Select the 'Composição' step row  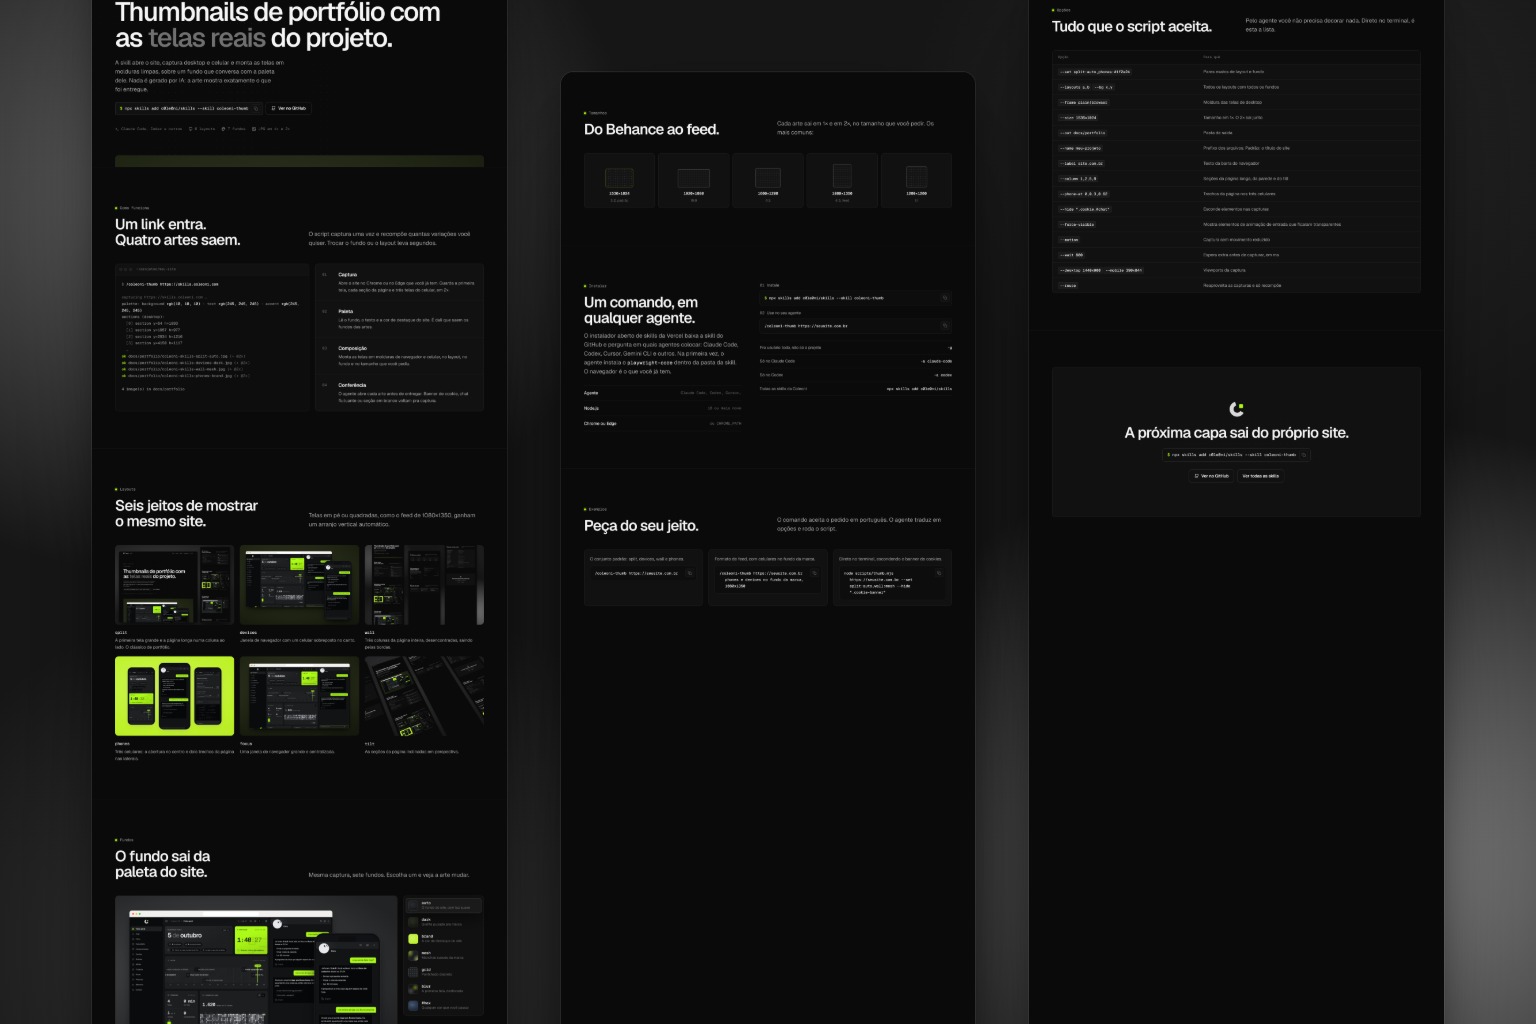point(400,357)
